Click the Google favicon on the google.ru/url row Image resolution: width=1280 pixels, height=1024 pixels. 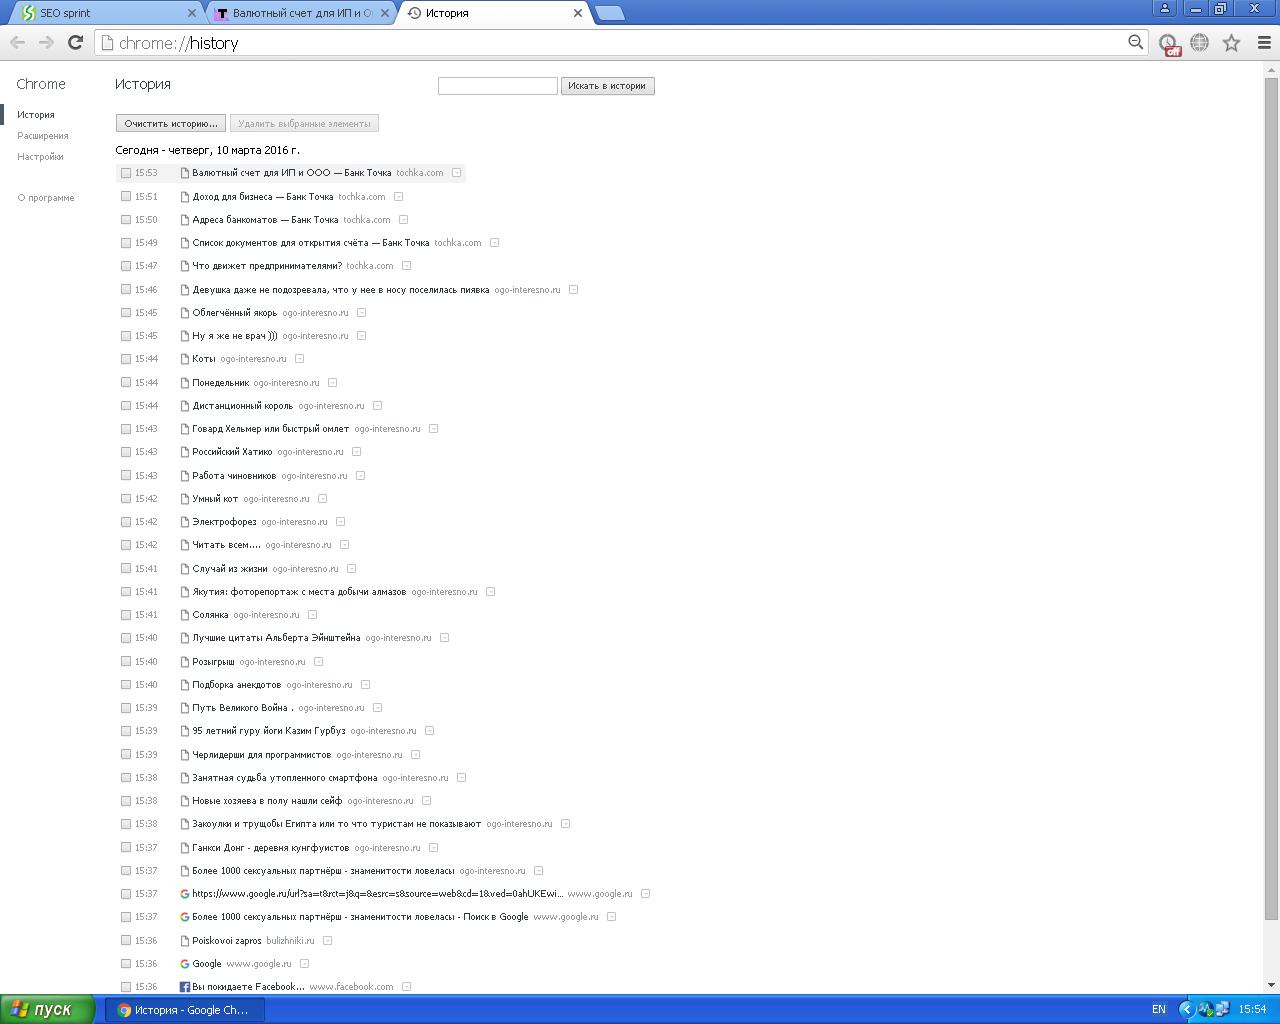184,894
